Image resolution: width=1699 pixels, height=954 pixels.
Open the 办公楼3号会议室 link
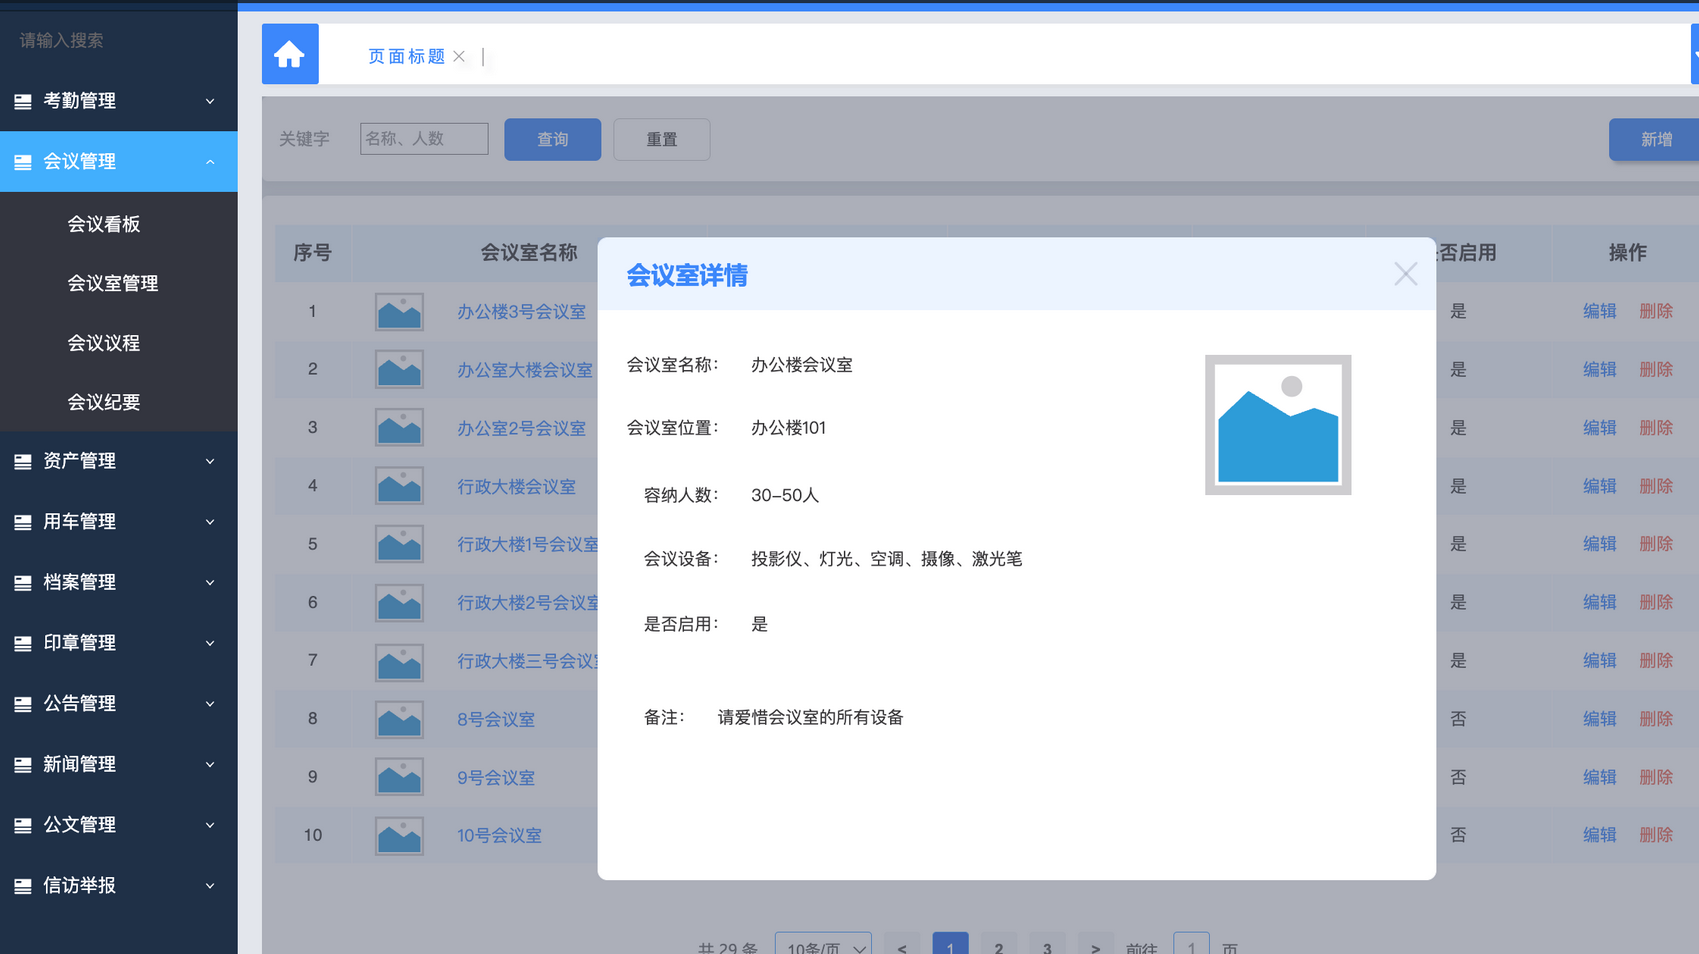[521, 312]
